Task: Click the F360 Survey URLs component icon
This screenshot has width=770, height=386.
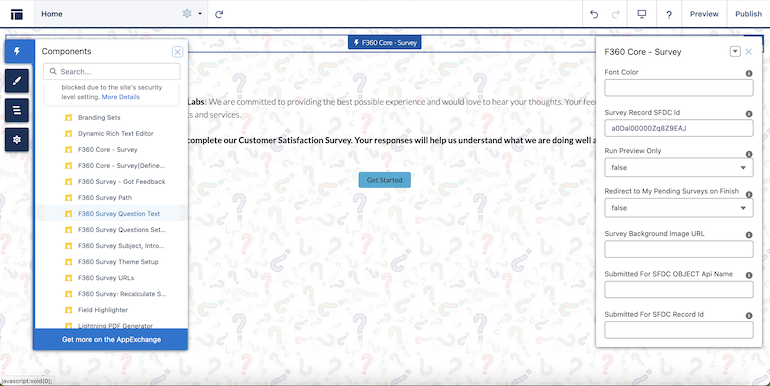Action: (x=69, y=278)
